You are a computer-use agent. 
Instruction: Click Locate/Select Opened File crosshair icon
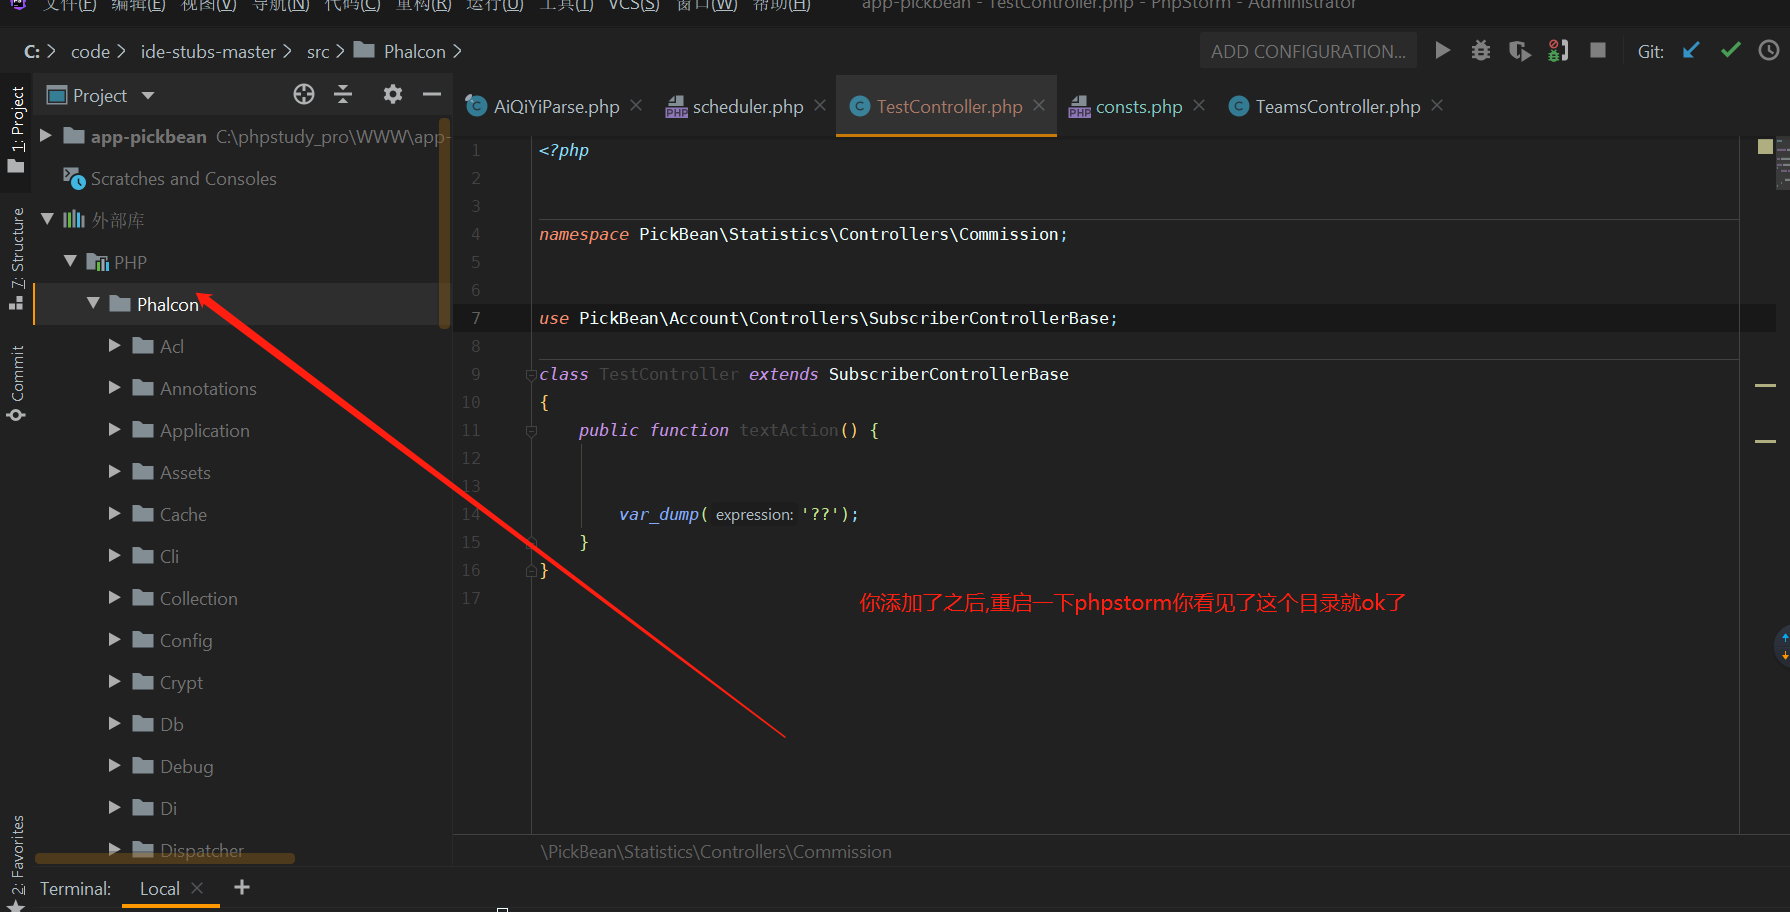pos(304,94)
